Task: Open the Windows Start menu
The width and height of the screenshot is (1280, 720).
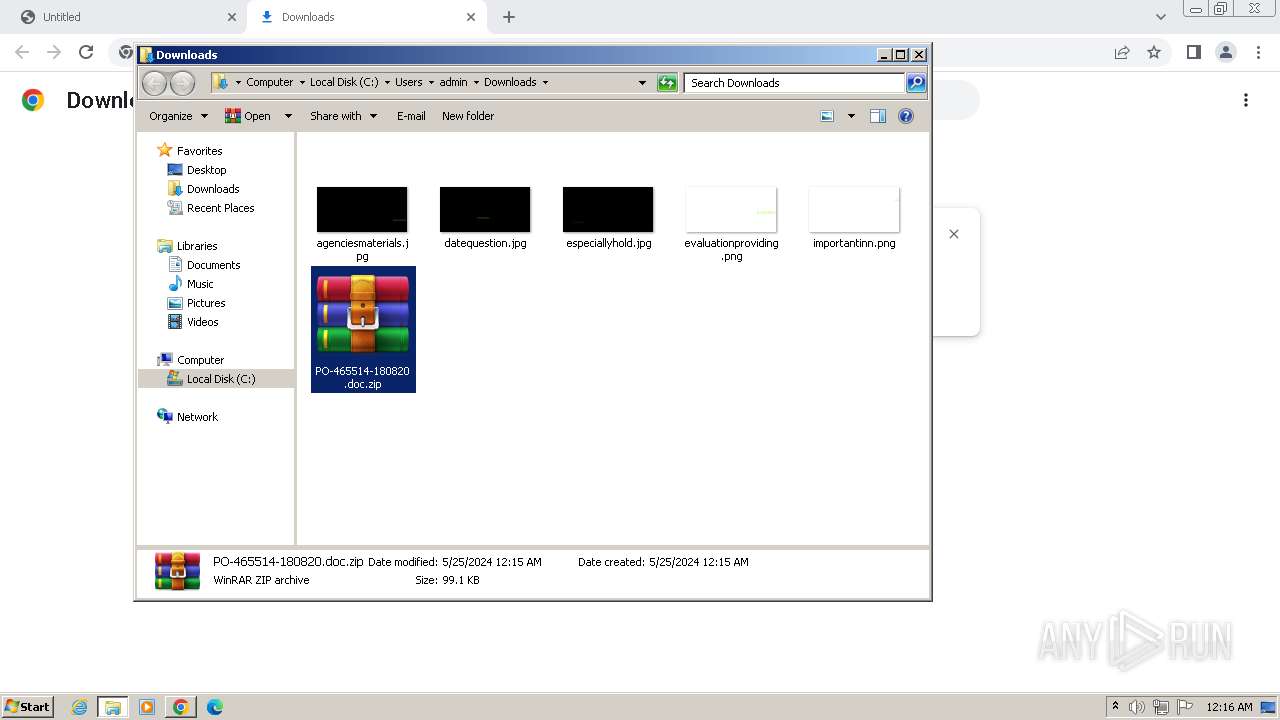Action: pos(28,707)
